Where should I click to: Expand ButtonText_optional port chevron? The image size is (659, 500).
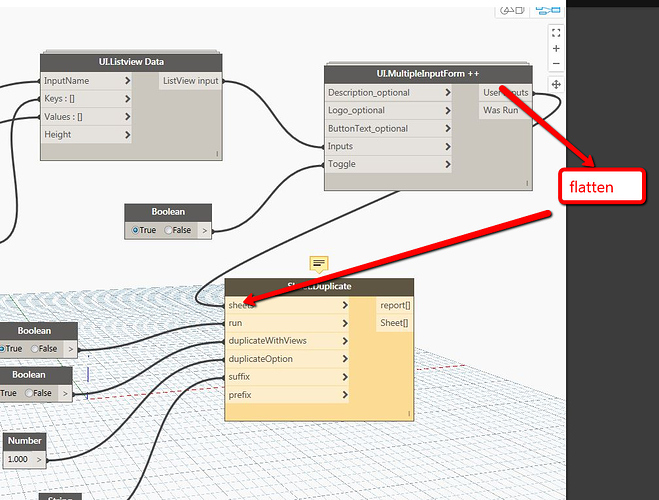pos(448,129)
